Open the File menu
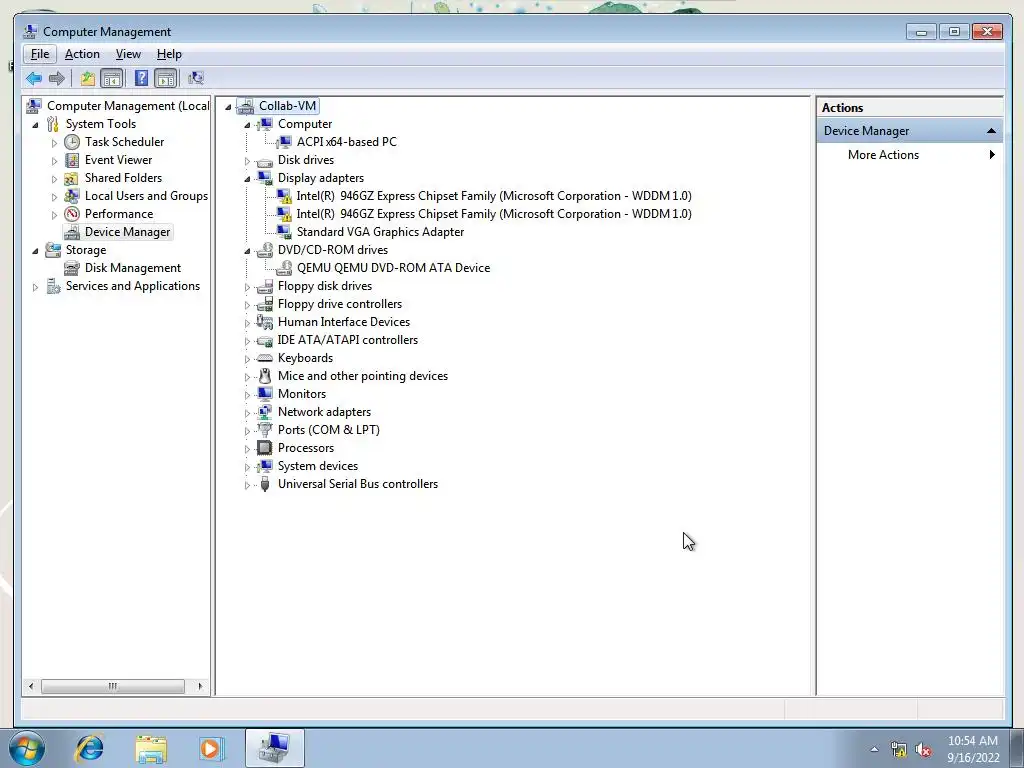 (40, 54)
